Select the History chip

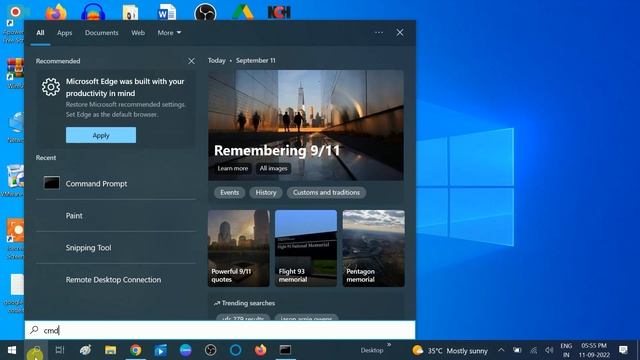pyautogui.click(x=266, y=193)
